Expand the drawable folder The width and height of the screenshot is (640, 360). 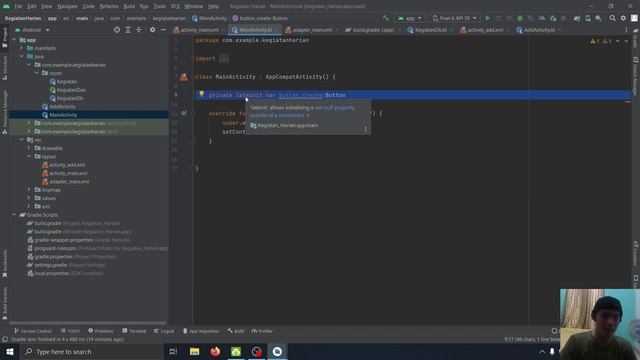29,148
